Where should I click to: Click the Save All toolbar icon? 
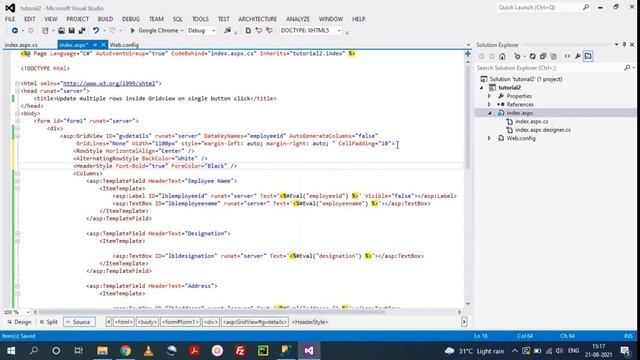pyautogui.click(x=82, y=31)
